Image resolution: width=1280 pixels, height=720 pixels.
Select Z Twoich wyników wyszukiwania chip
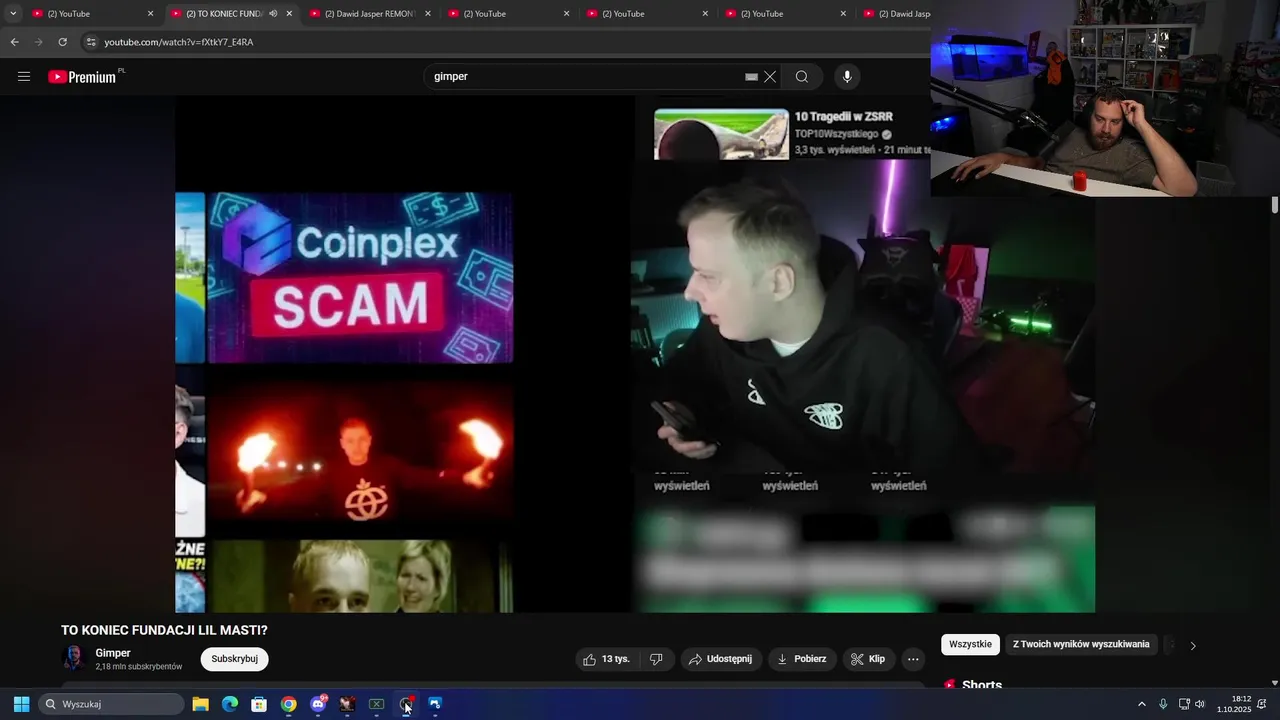[1081, 644]
